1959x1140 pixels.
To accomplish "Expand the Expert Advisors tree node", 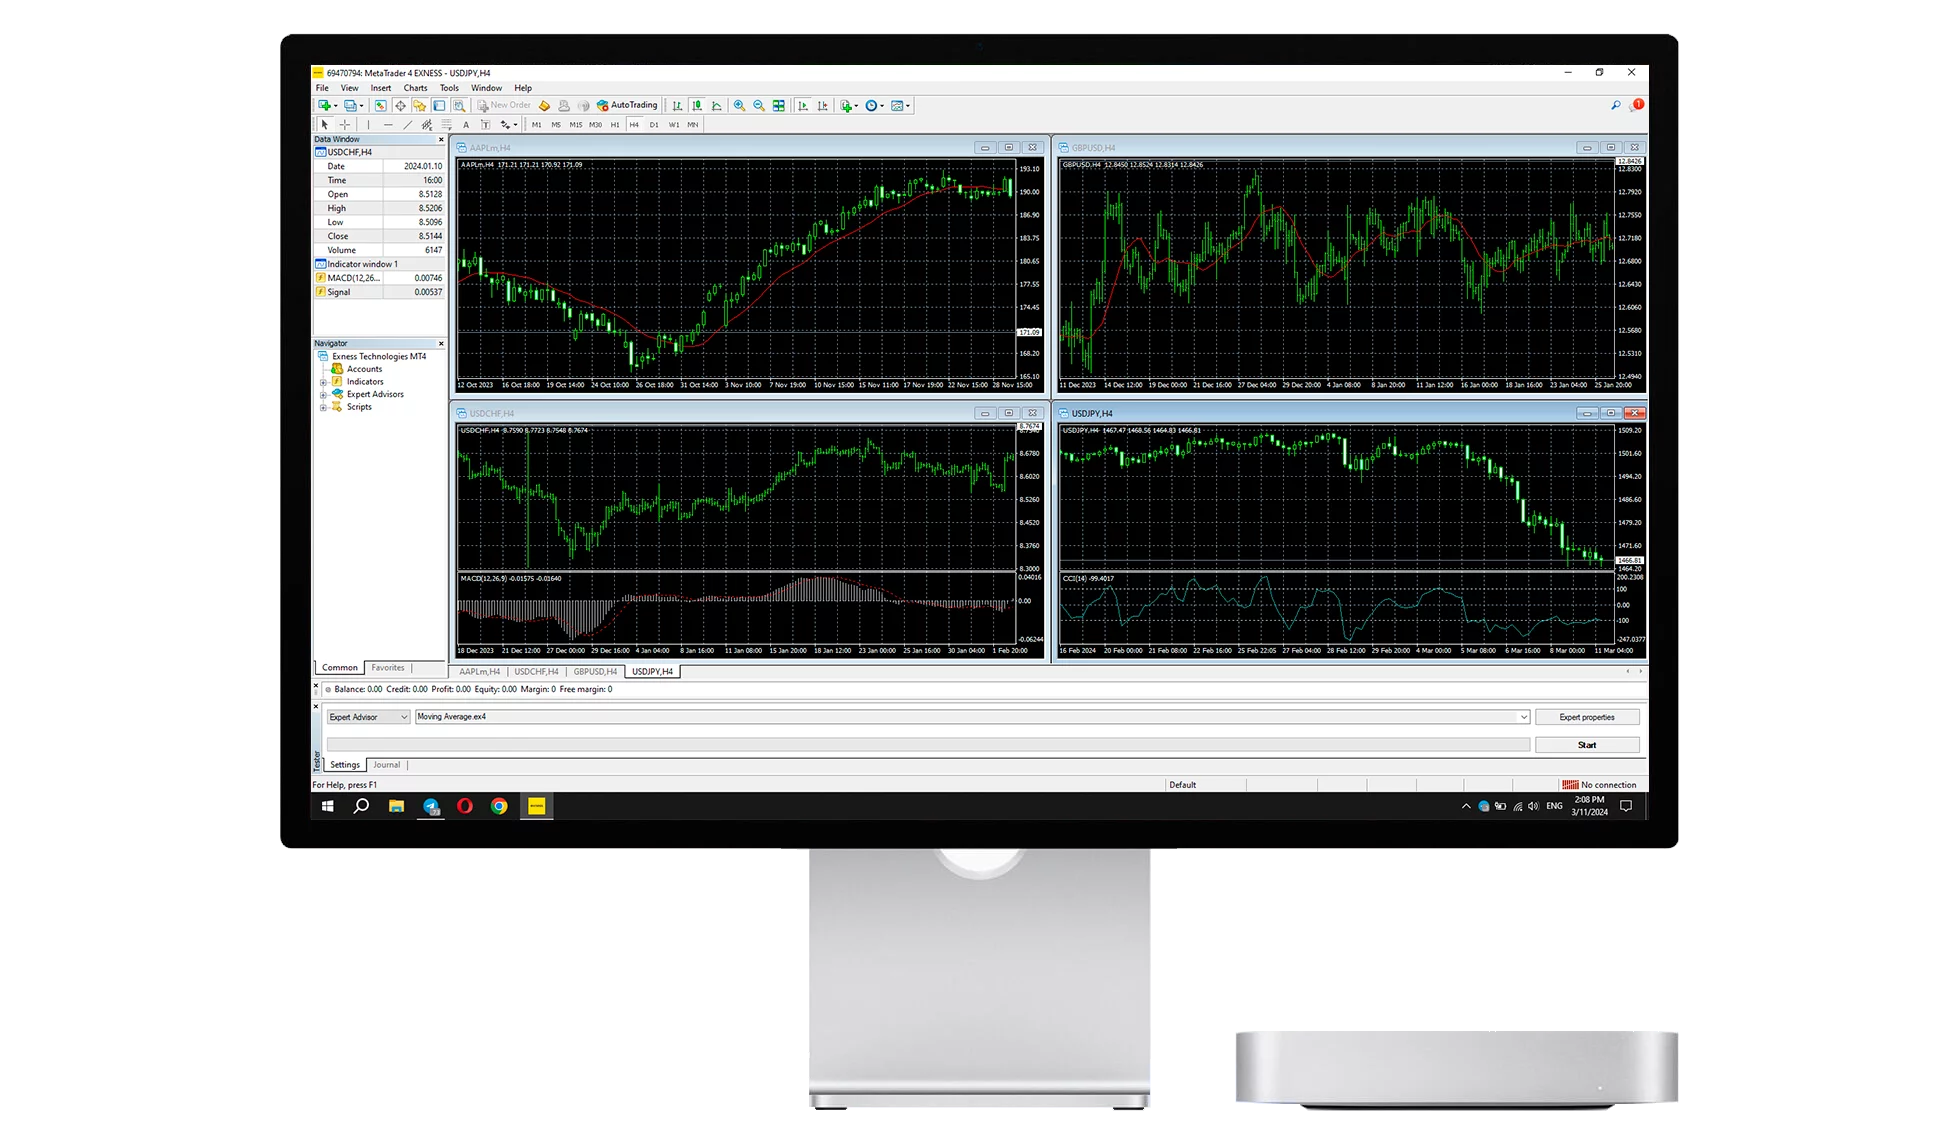I will click(324, 395).
